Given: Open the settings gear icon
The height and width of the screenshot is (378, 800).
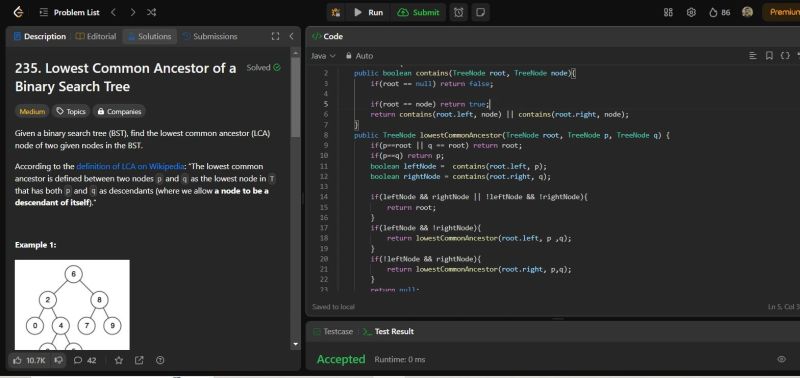Looking at the screenshot, I should click(x=691, y=12).
